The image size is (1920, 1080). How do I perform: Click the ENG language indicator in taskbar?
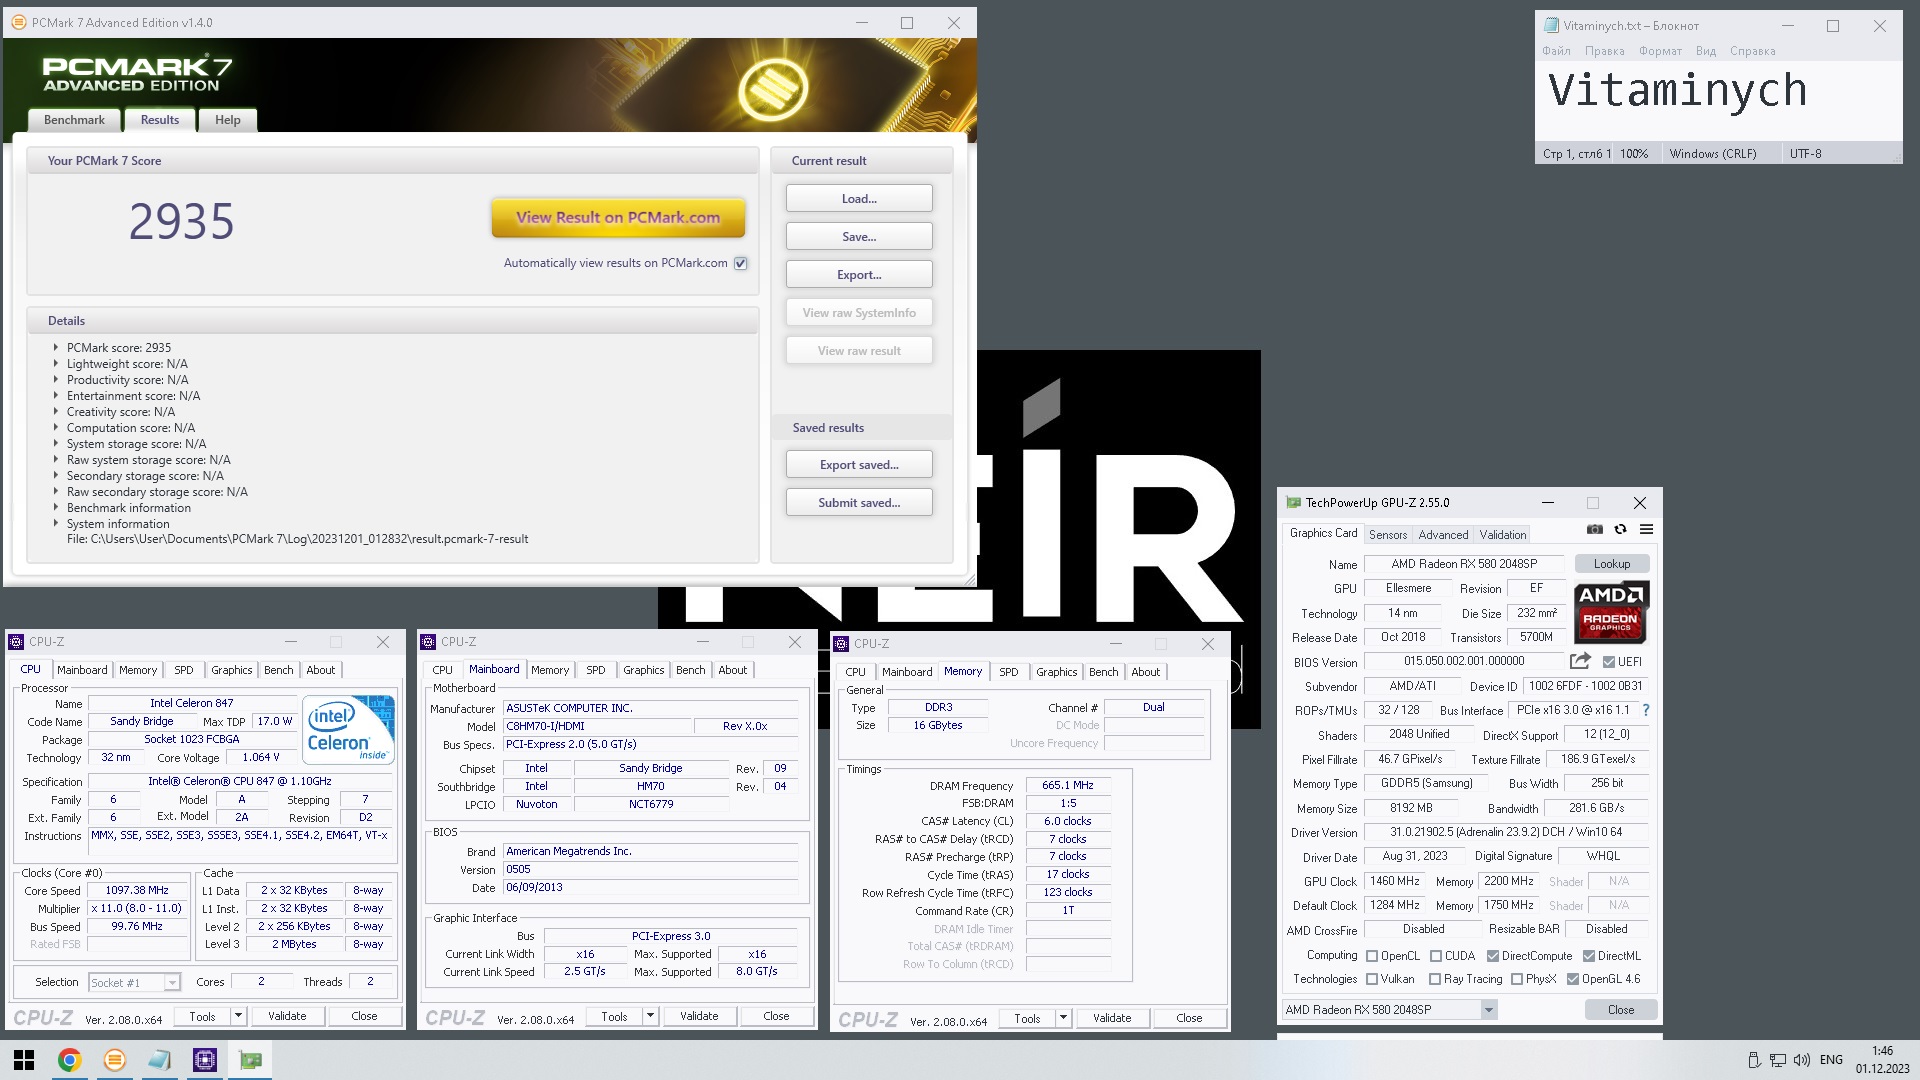(1831, 1060)
